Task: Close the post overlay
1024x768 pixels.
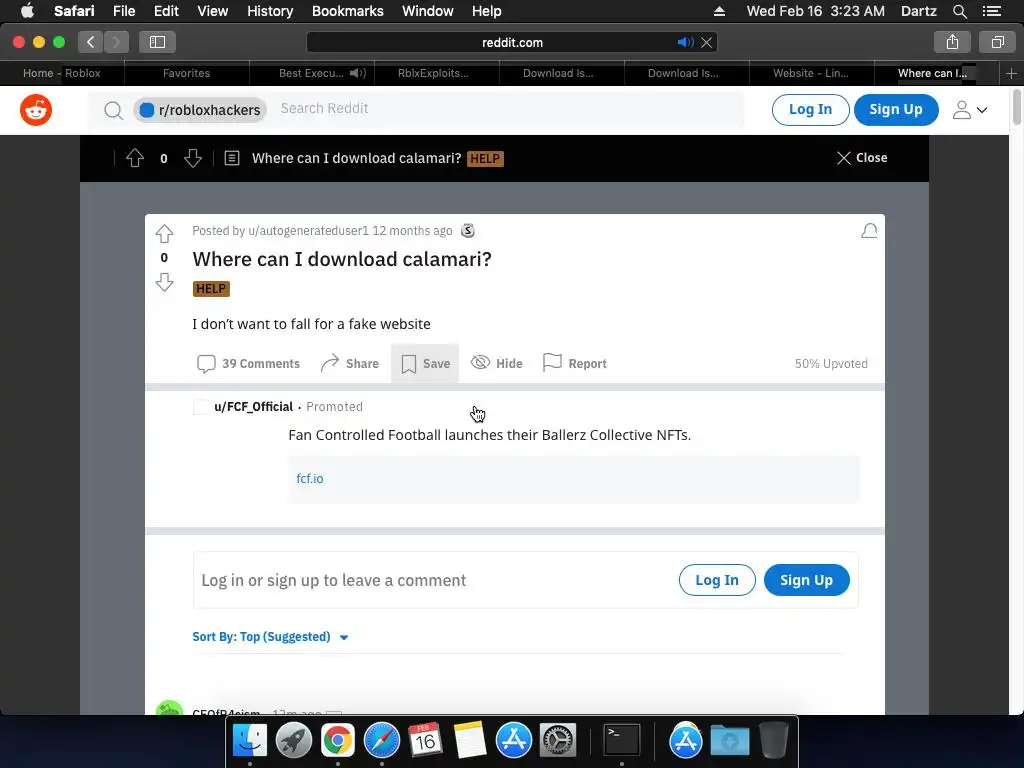Action: 862,158
